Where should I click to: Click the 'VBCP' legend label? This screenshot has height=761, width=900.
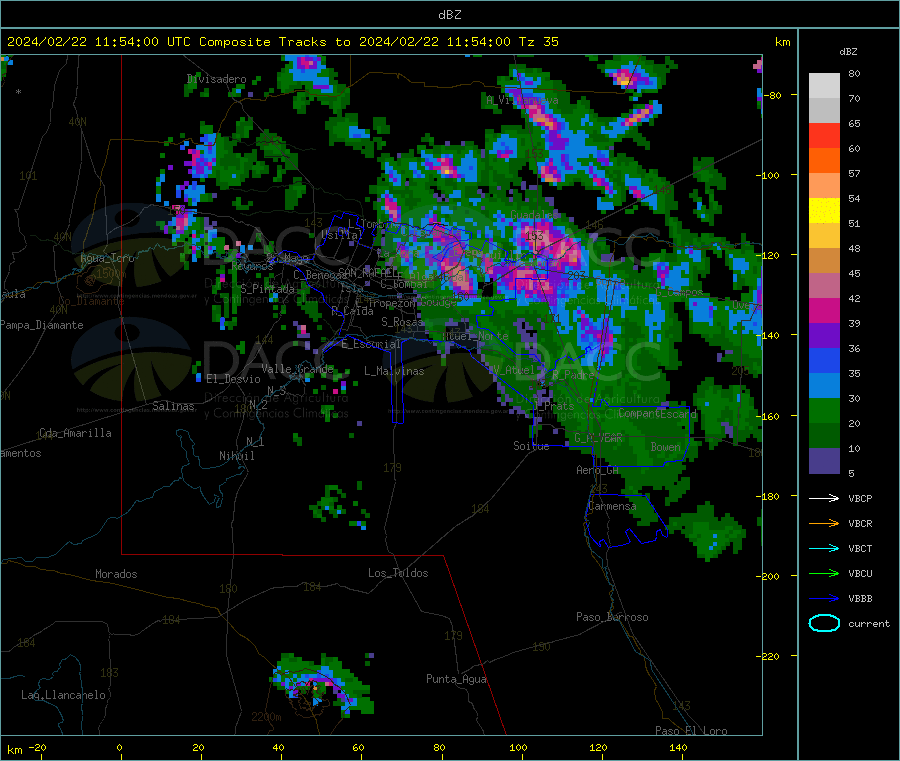coord(860,499)
